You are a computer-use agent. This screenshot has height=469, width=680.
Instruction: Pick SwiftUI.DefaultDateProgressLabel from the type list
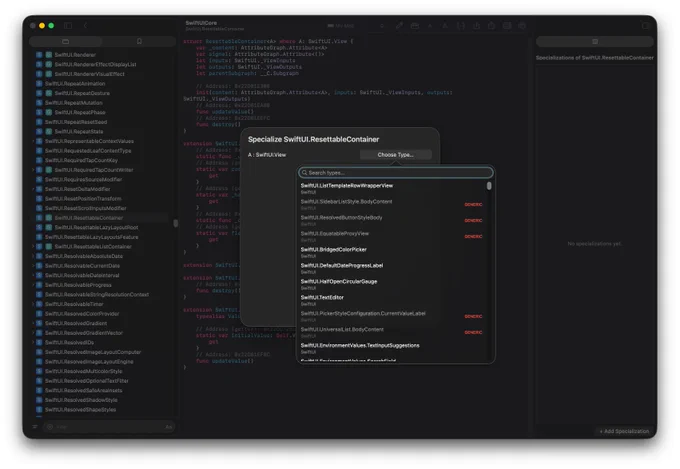tap(392, 268)
